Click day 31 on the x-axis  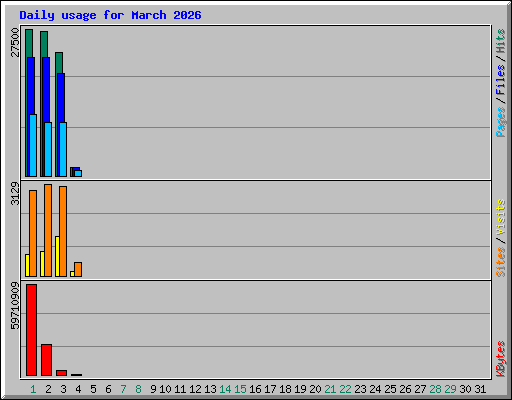click(480, 389)
